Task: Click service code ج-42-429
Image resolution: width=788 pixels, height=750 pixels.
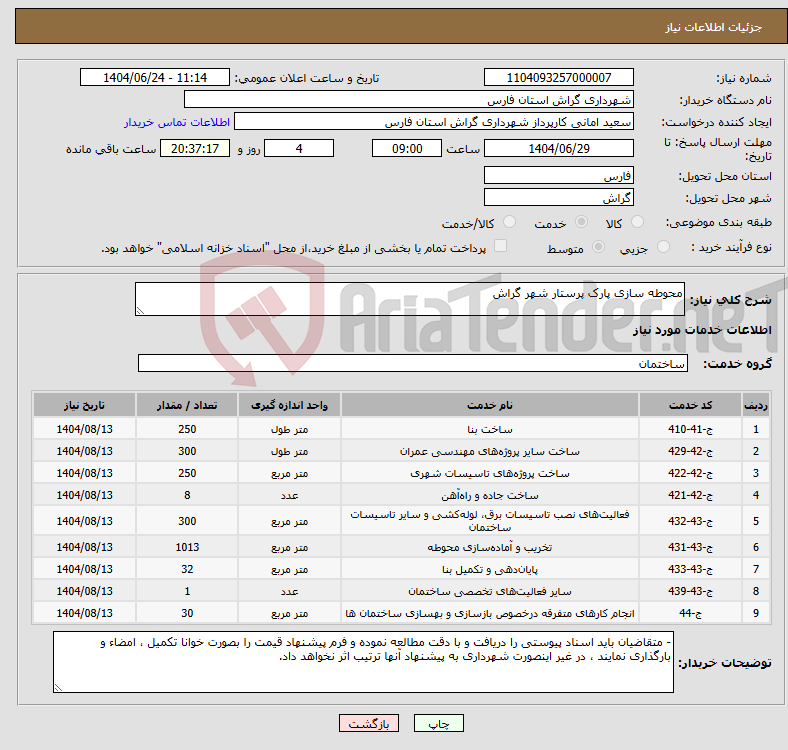Action: point(691,451)
